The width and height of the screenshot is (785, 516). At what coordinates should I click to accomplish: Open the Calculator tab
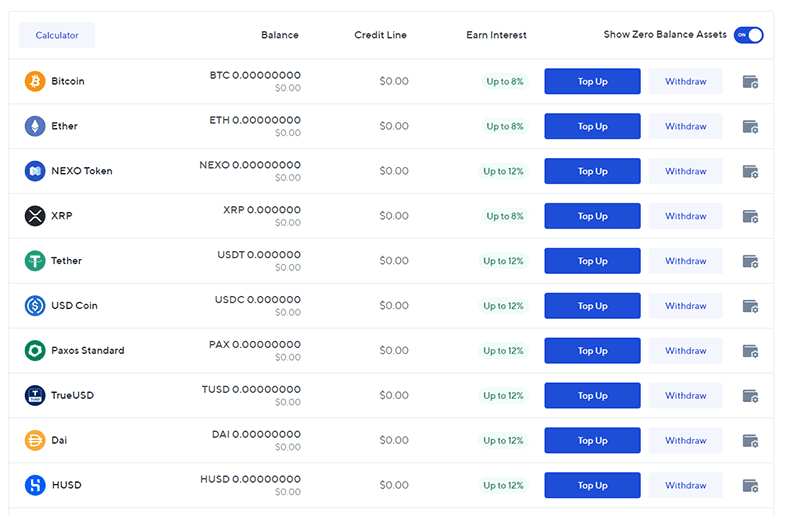pyautogui.click(x=57, y=35)
